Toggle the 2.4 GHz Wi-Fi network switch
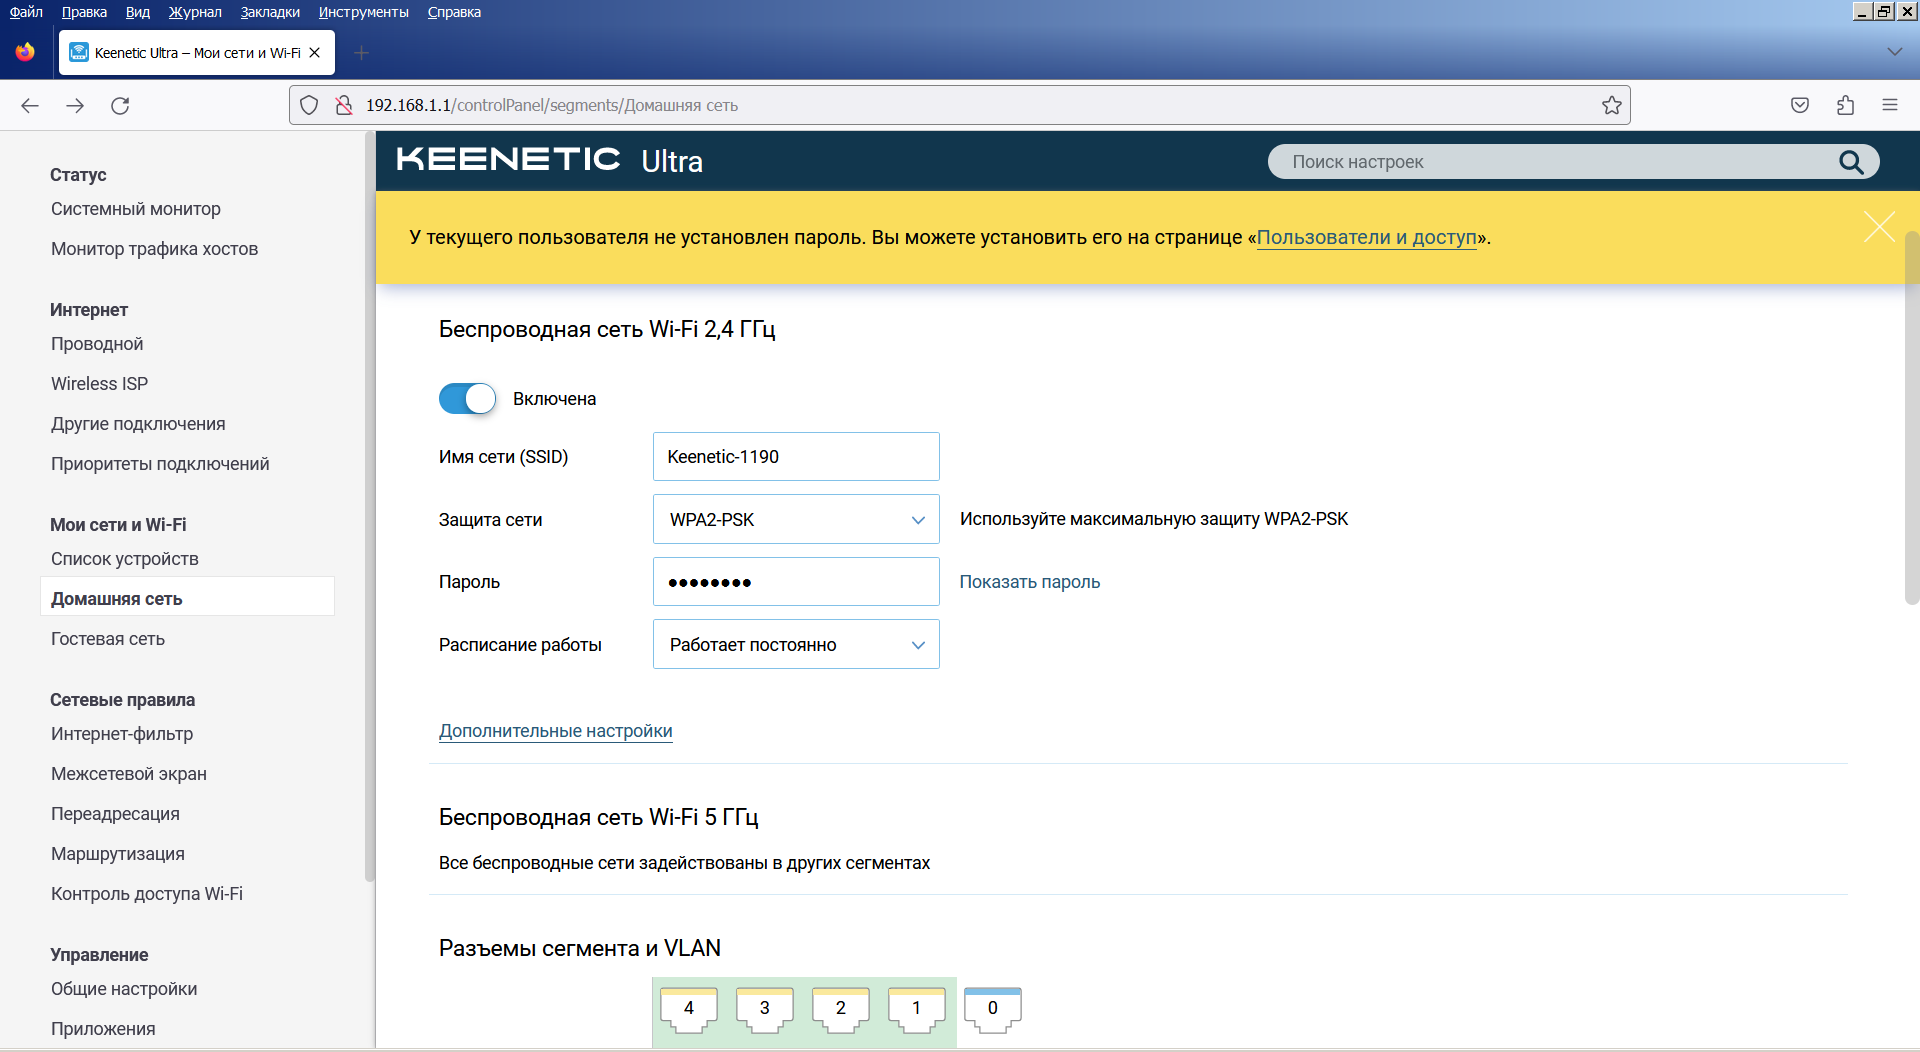The height and width of the screenshot is (1052, 1920). [x=467, y=399]
